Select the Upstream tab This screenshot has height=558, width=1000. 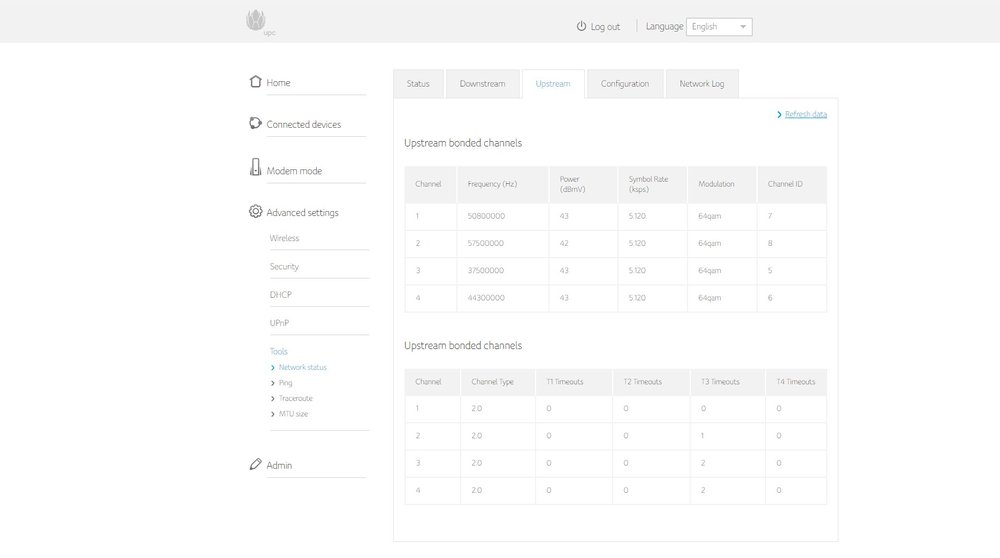553,84
